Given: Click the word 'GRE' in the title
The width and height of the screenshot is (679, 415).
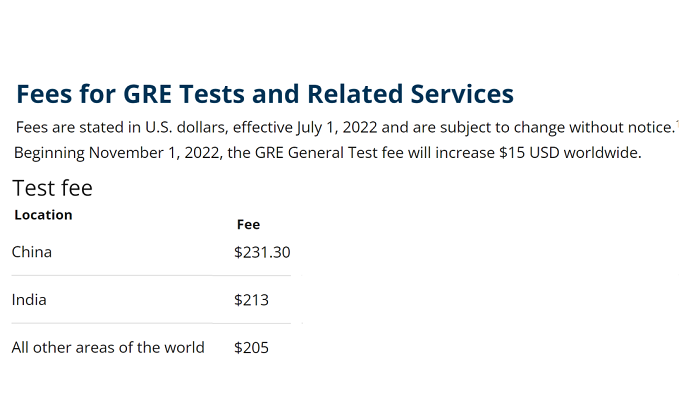Looking at the screenshot, I should (147, 94).
